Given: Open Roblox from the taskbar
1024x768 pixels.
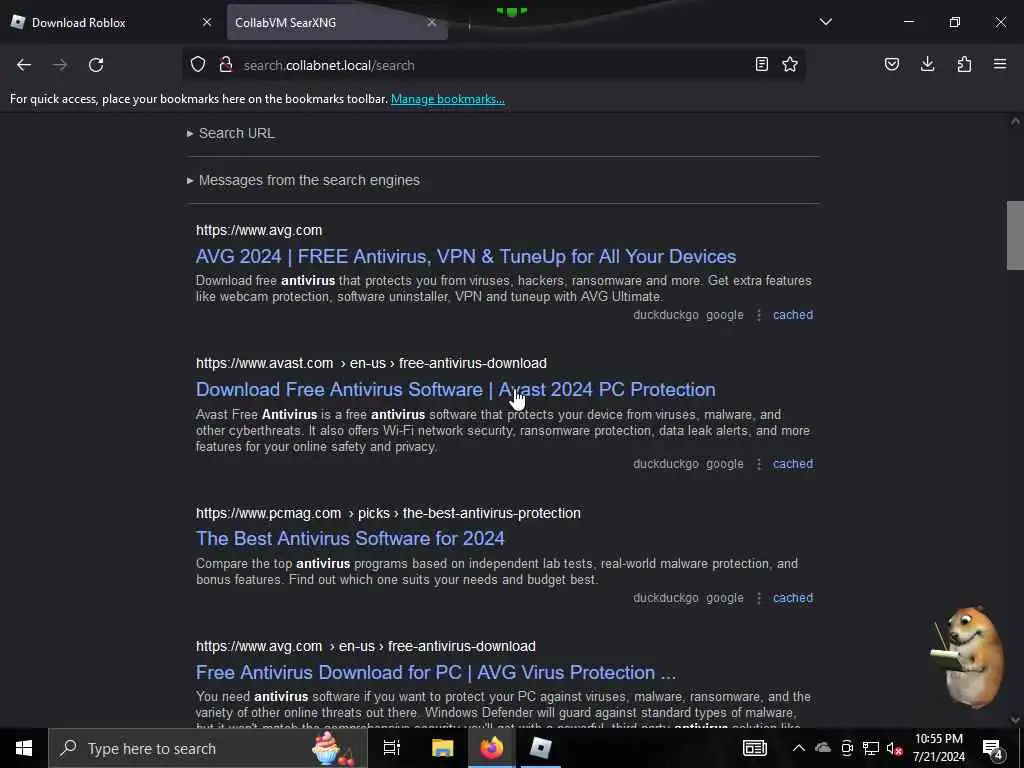Looking at the screenshot, I should pos(541,748).
